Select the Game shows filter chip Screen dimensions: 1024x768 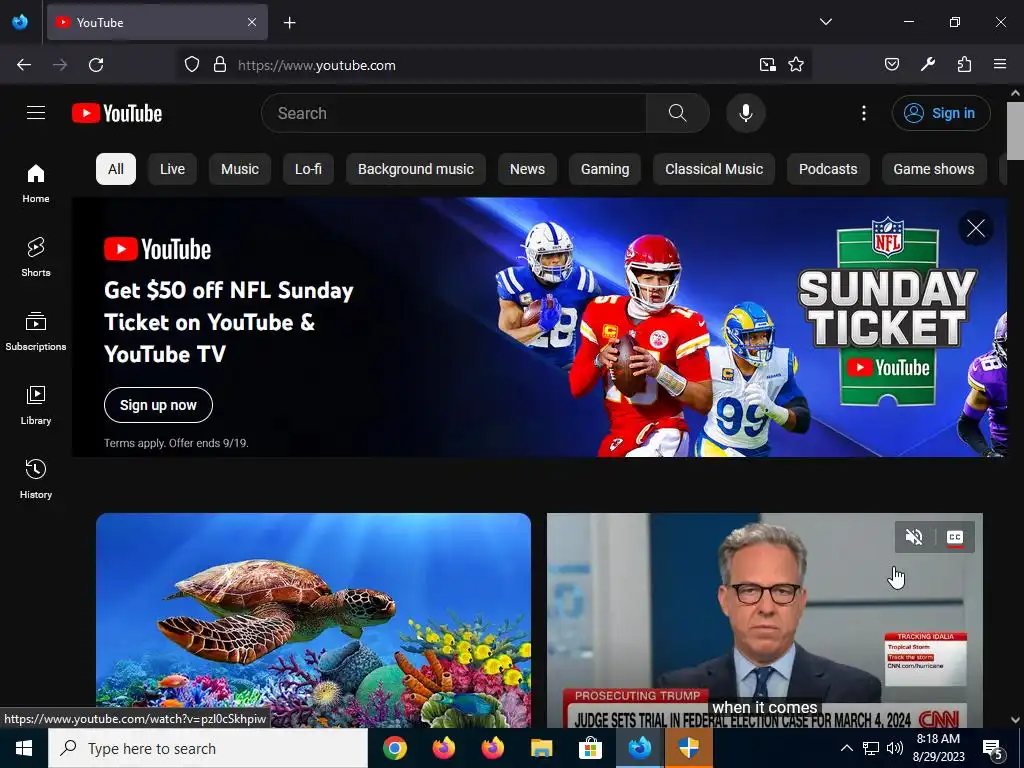(x=934, y=169)
